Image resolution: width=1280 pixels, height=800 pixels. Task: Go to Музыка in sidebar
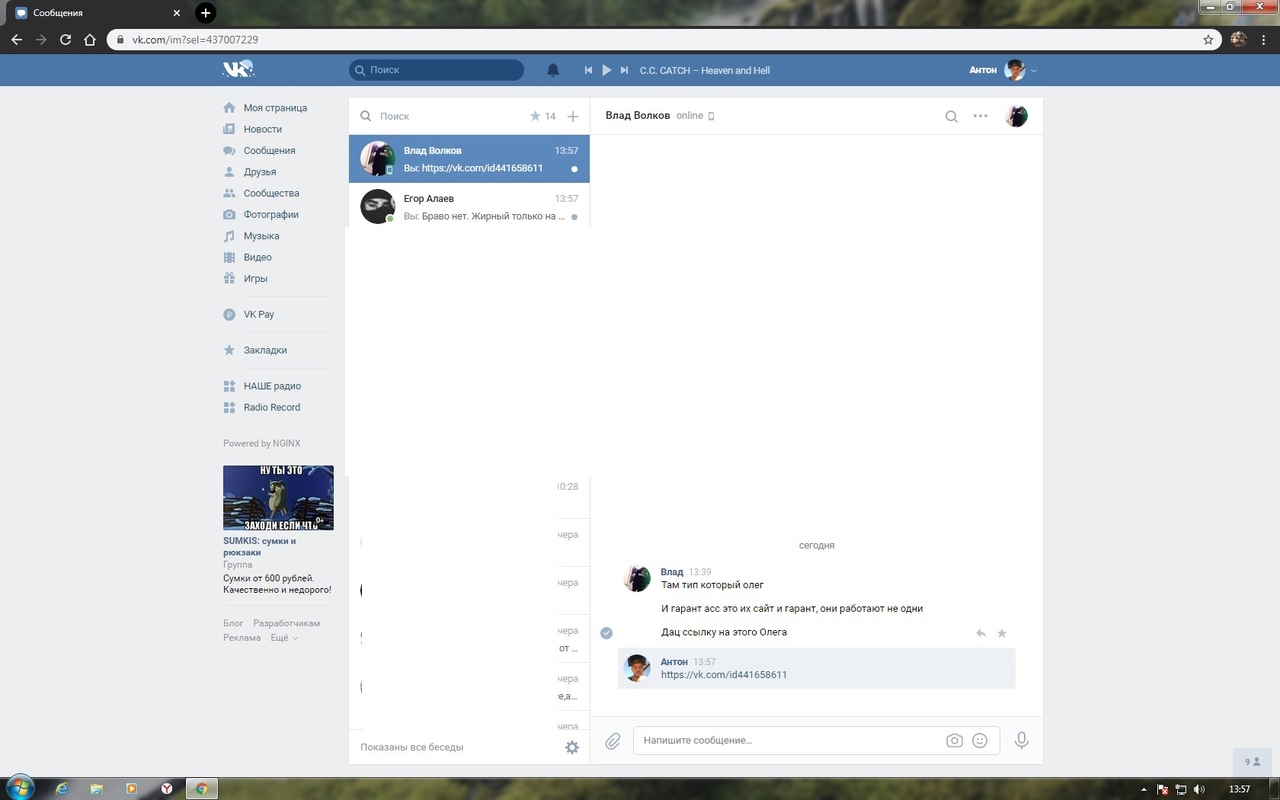(261, 236)
